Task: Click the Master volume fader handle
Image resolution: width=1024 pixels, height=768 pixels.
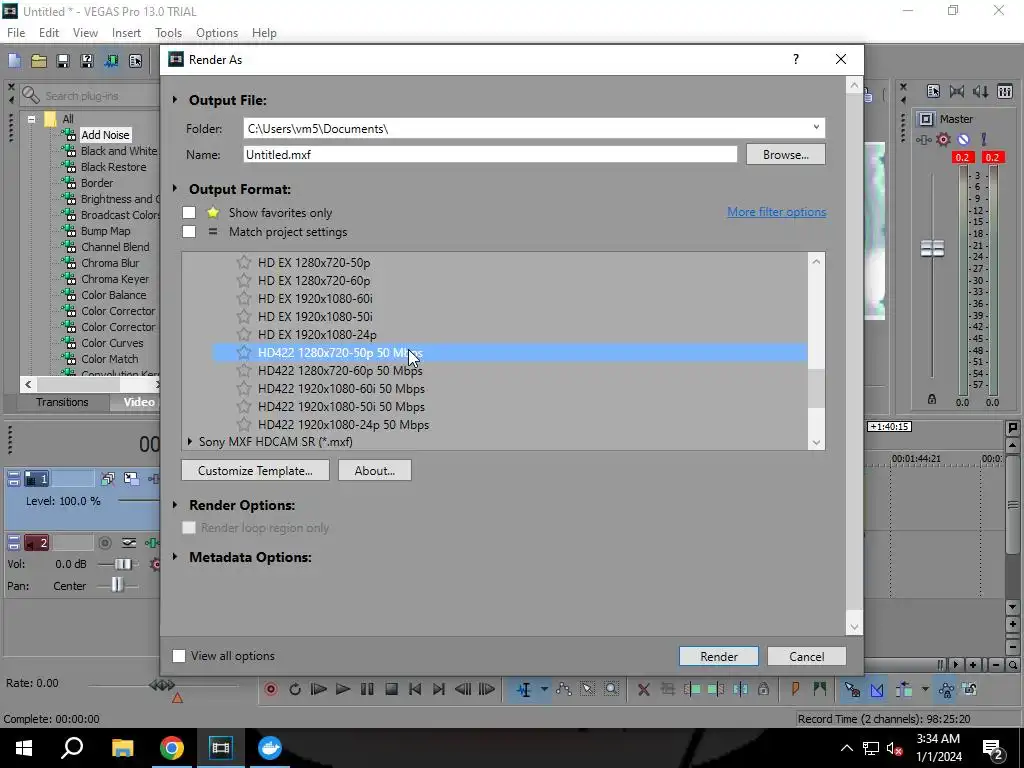Action: (932, 248)
